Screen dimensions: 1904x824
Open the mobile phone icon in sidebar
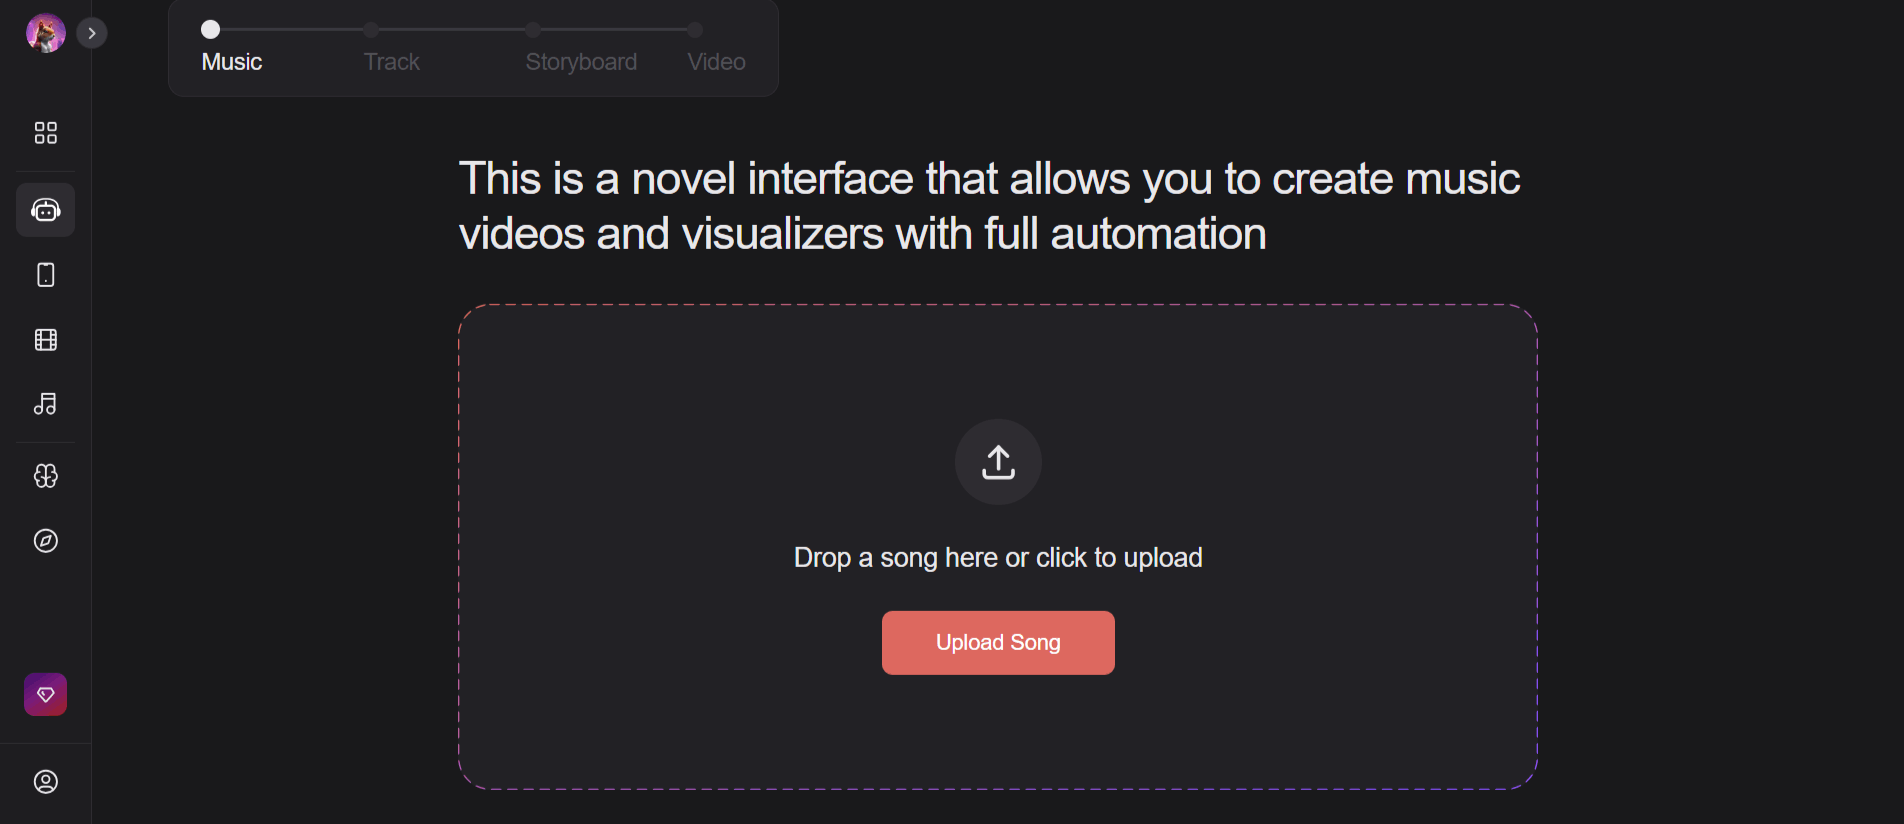(46, 275)
